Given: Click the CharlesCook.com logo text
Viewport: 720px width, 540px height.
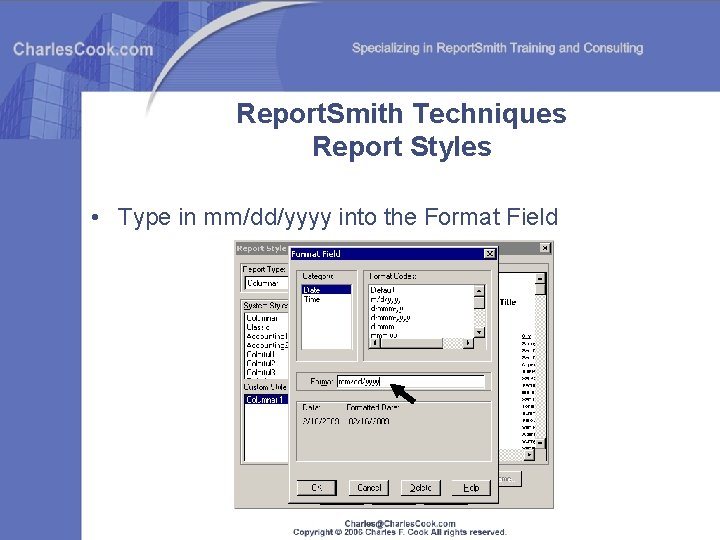Looking at the screenshot, I should click(x=83, y=49).
